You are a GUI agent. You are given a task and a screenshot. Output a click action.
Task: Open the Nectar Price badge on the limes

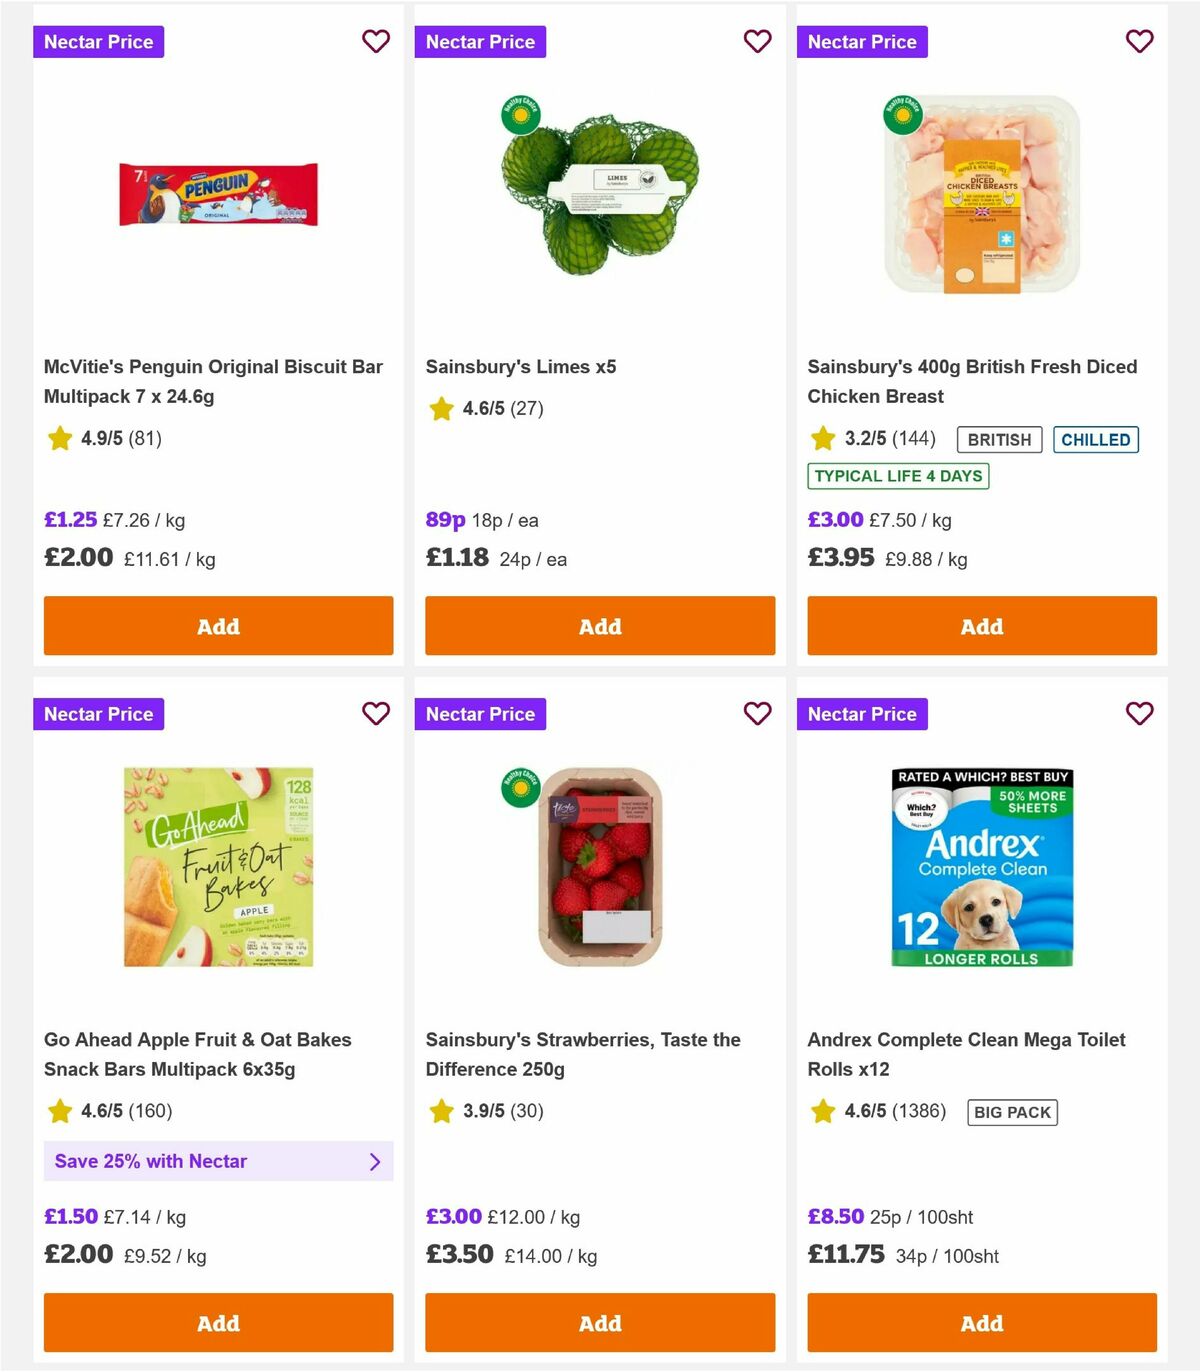point(481,41)
